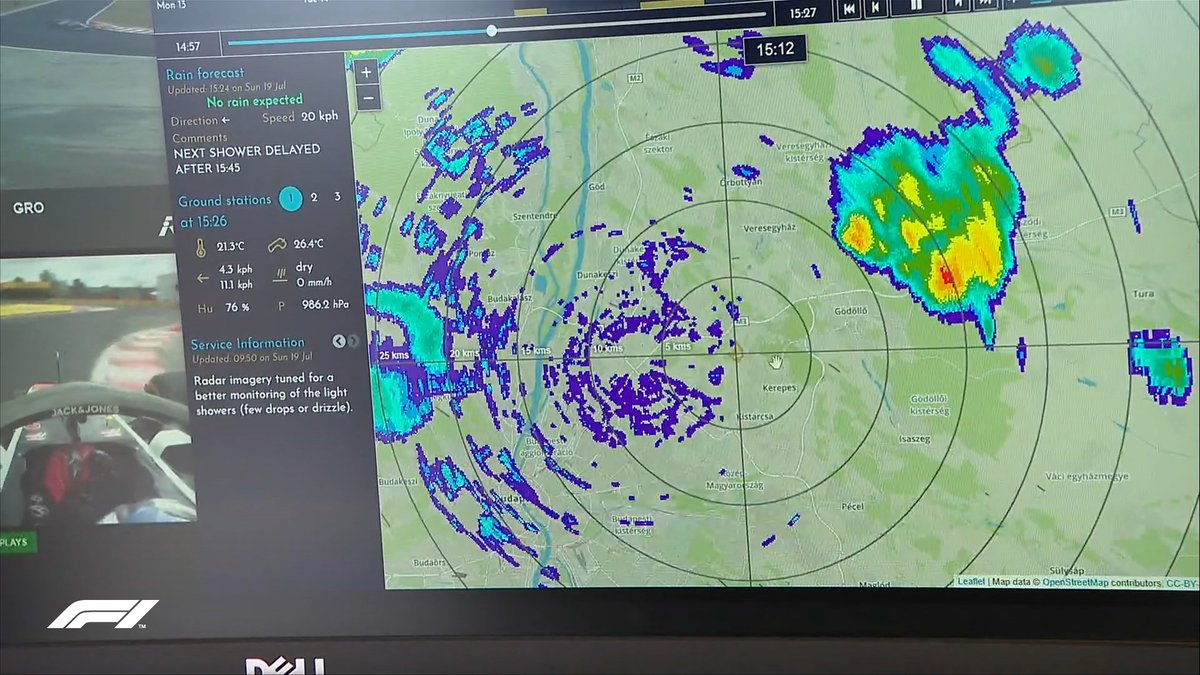This screenshot has height=675, width=1200.
Task: Open the Leaflet attribution link
Action: [x=970, y=581]
